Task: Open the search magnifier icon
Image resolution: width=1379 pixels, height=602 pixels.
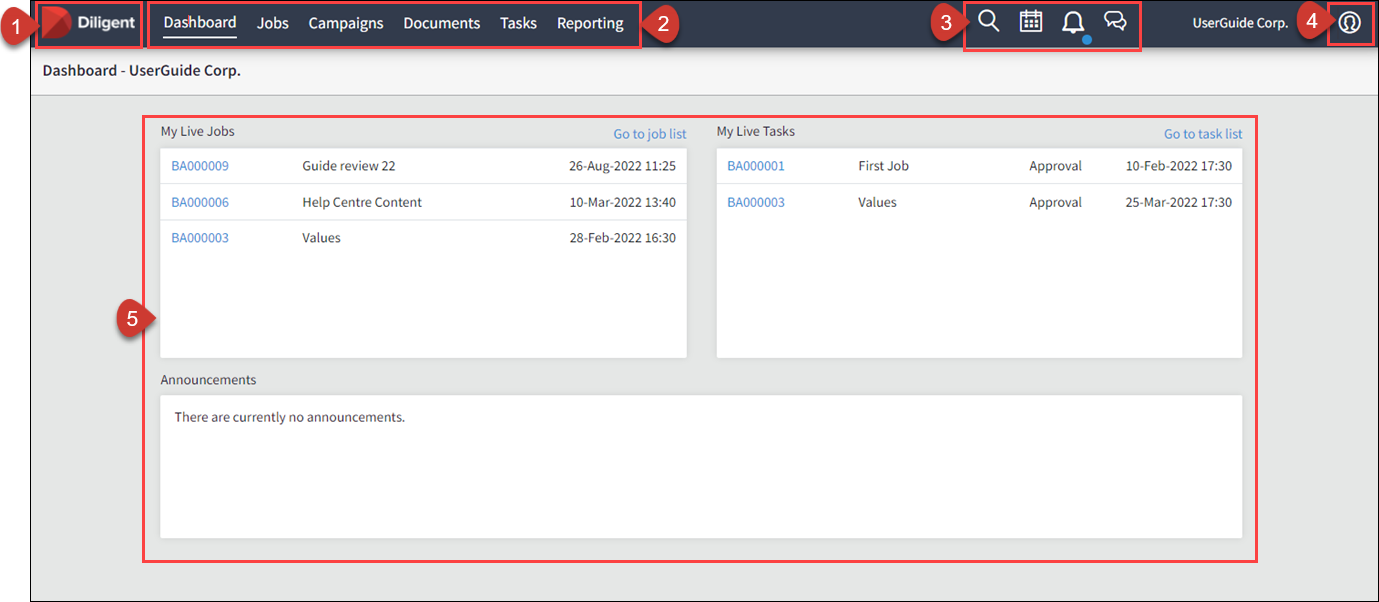Action: pyautogui.click(x=988, y=21)
